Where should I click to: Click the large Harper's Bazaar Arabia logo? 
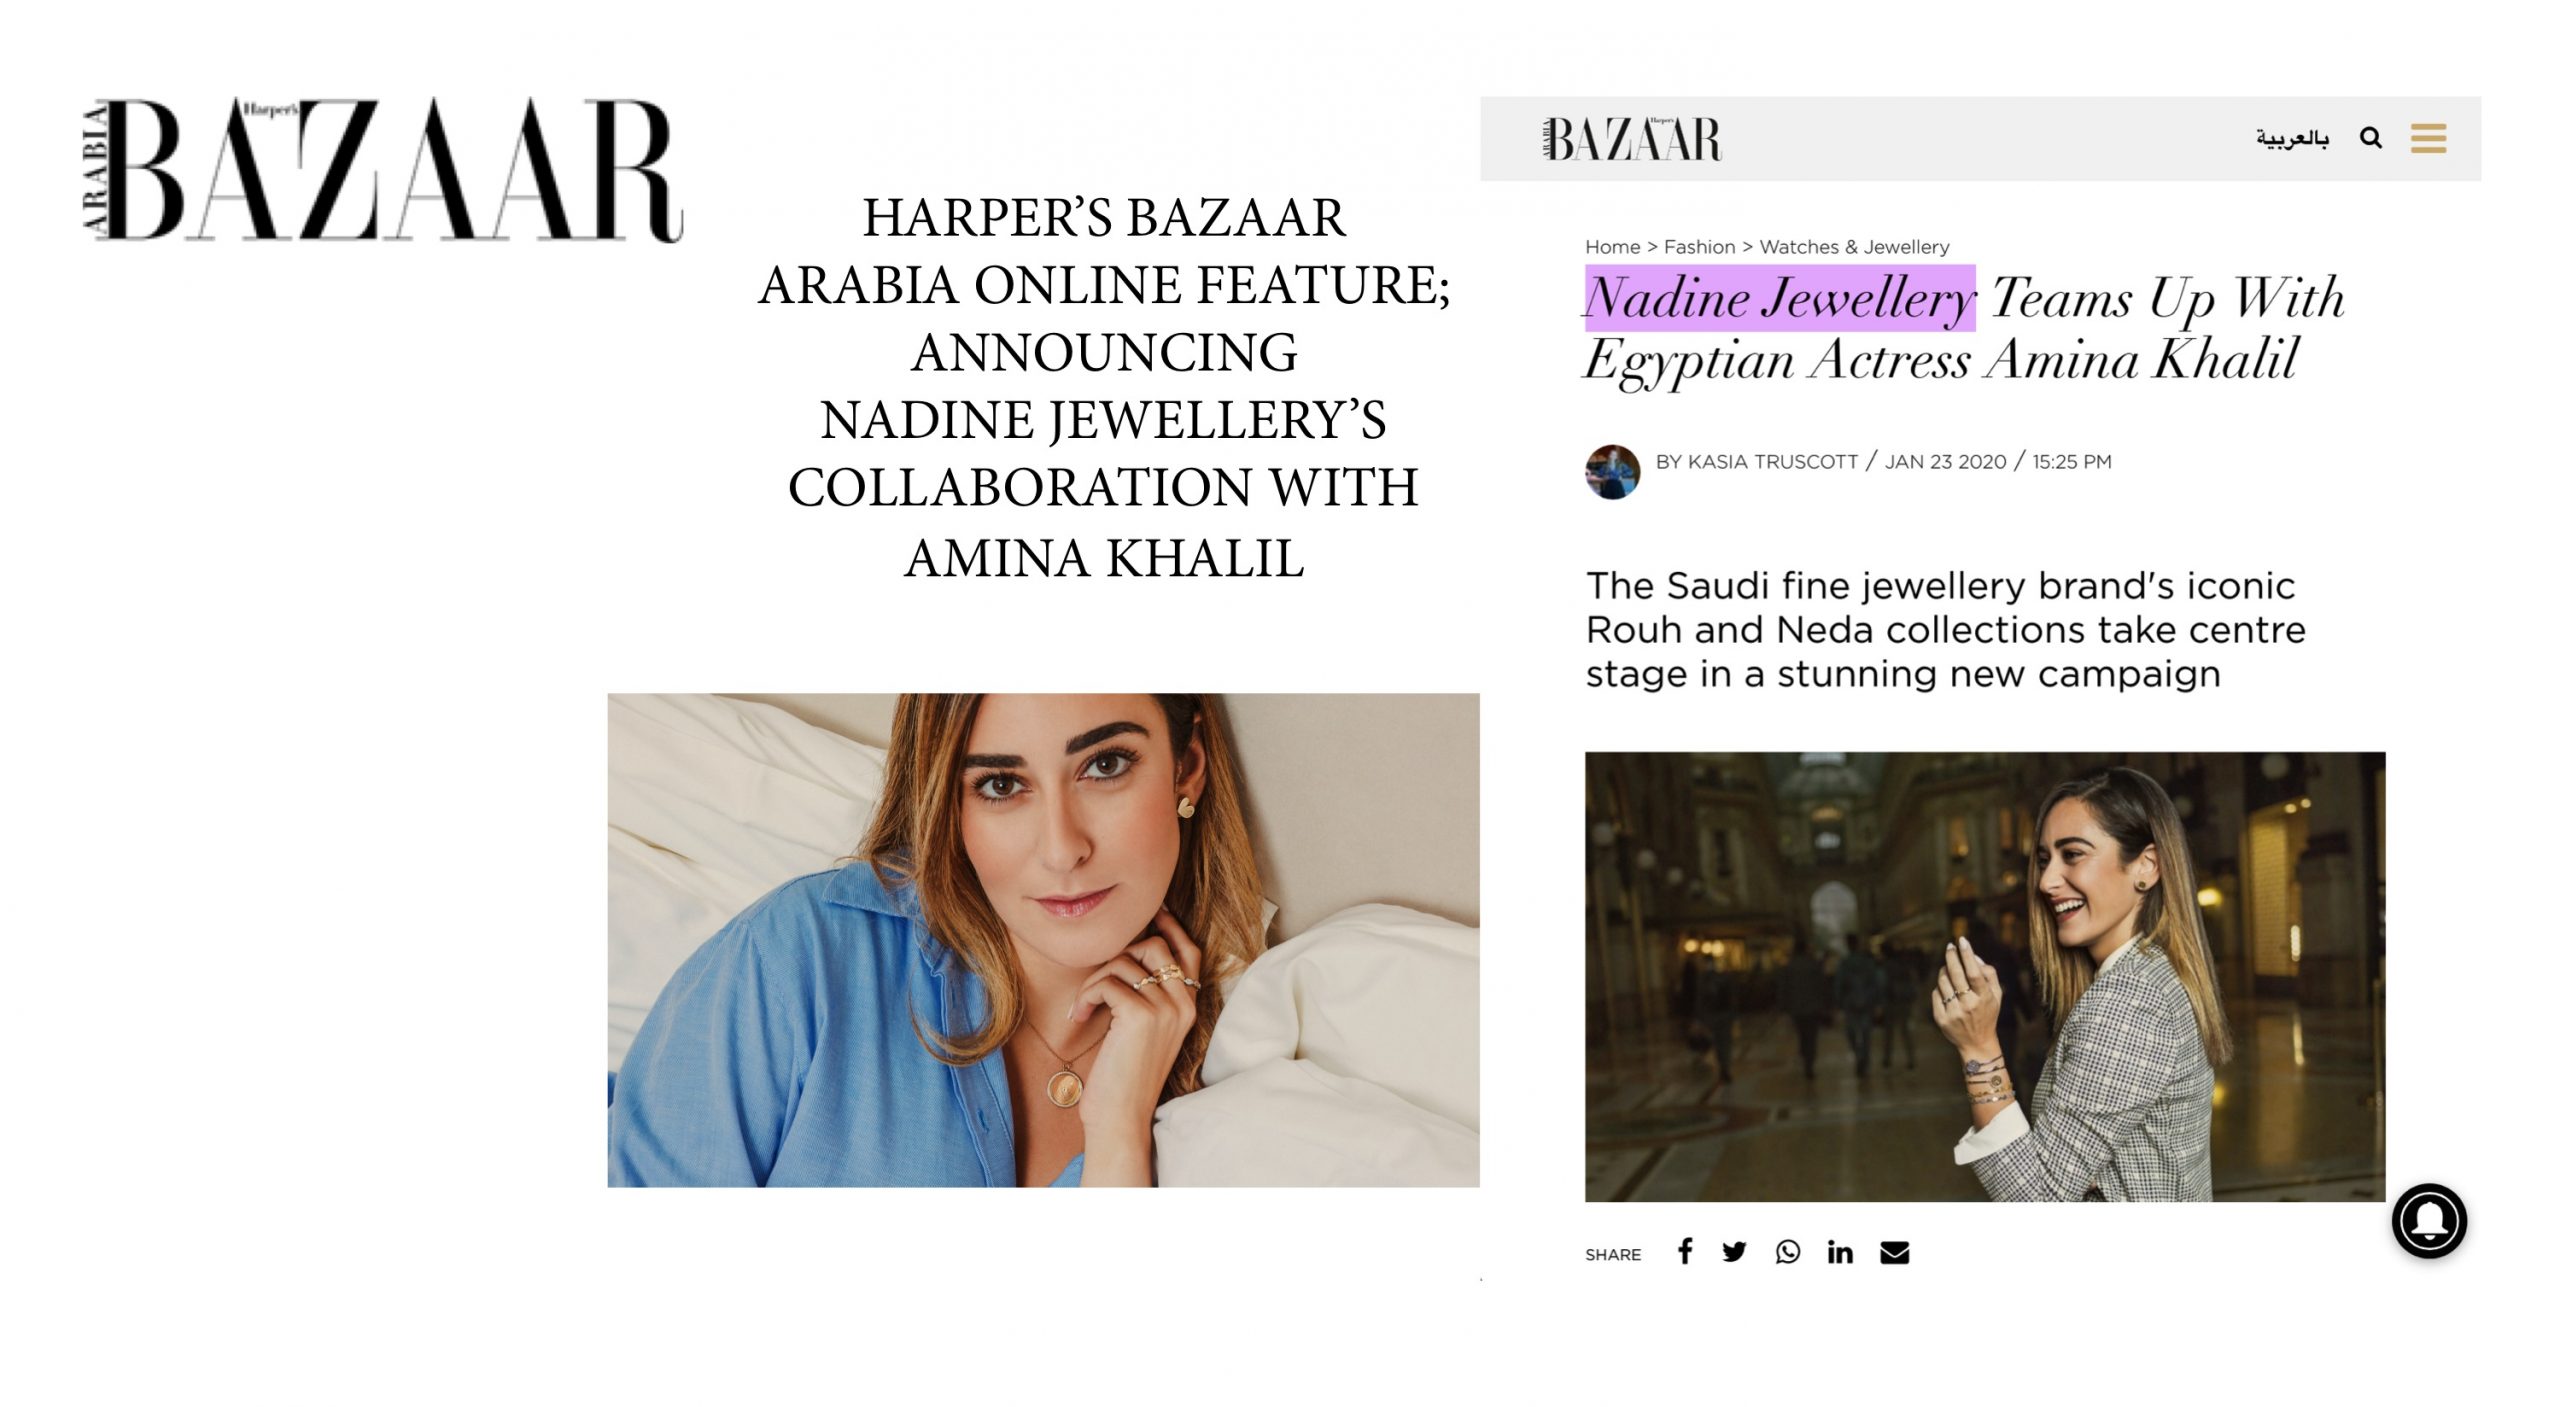(x=382, y=169)
